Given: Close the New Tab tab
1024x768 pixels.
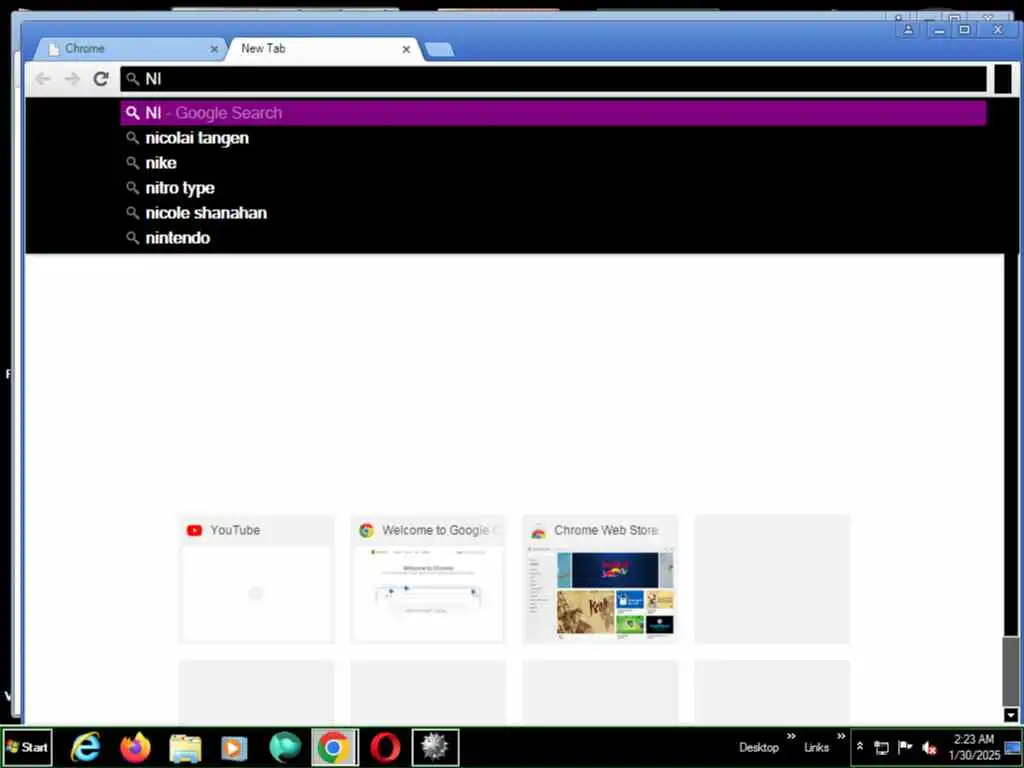Looking at the screenshot, I should point(406,49).
